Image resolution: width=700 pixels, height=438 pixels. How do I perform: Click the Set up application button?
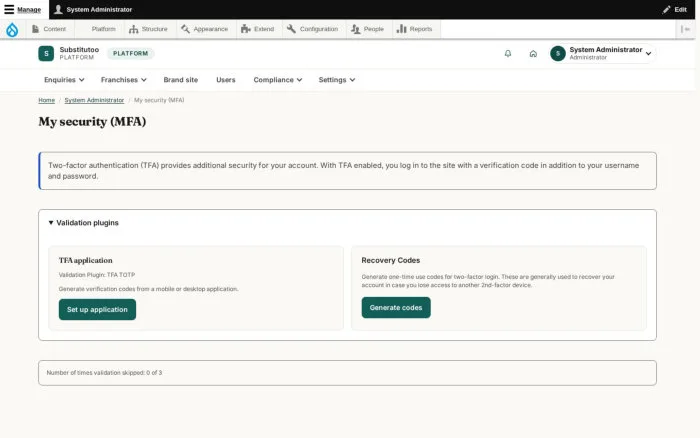(97, 309)
